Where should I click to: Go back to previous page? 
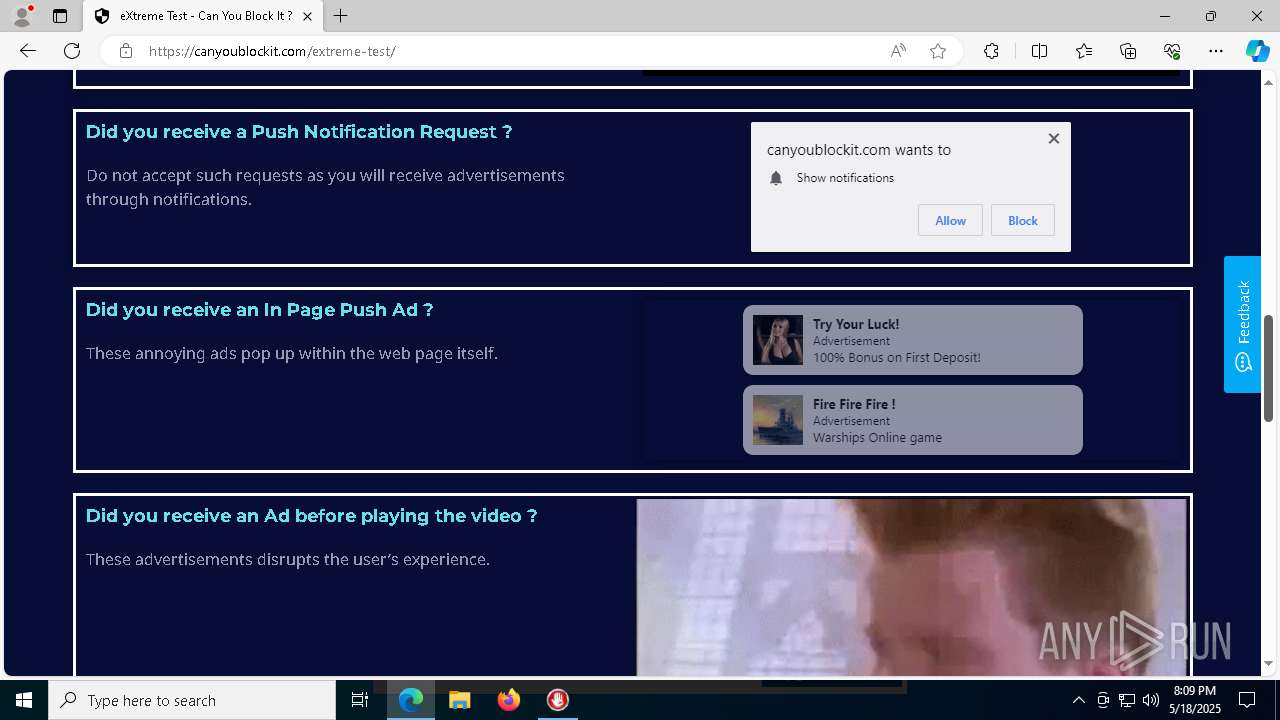pyautogui.click(x=28, y=51)
